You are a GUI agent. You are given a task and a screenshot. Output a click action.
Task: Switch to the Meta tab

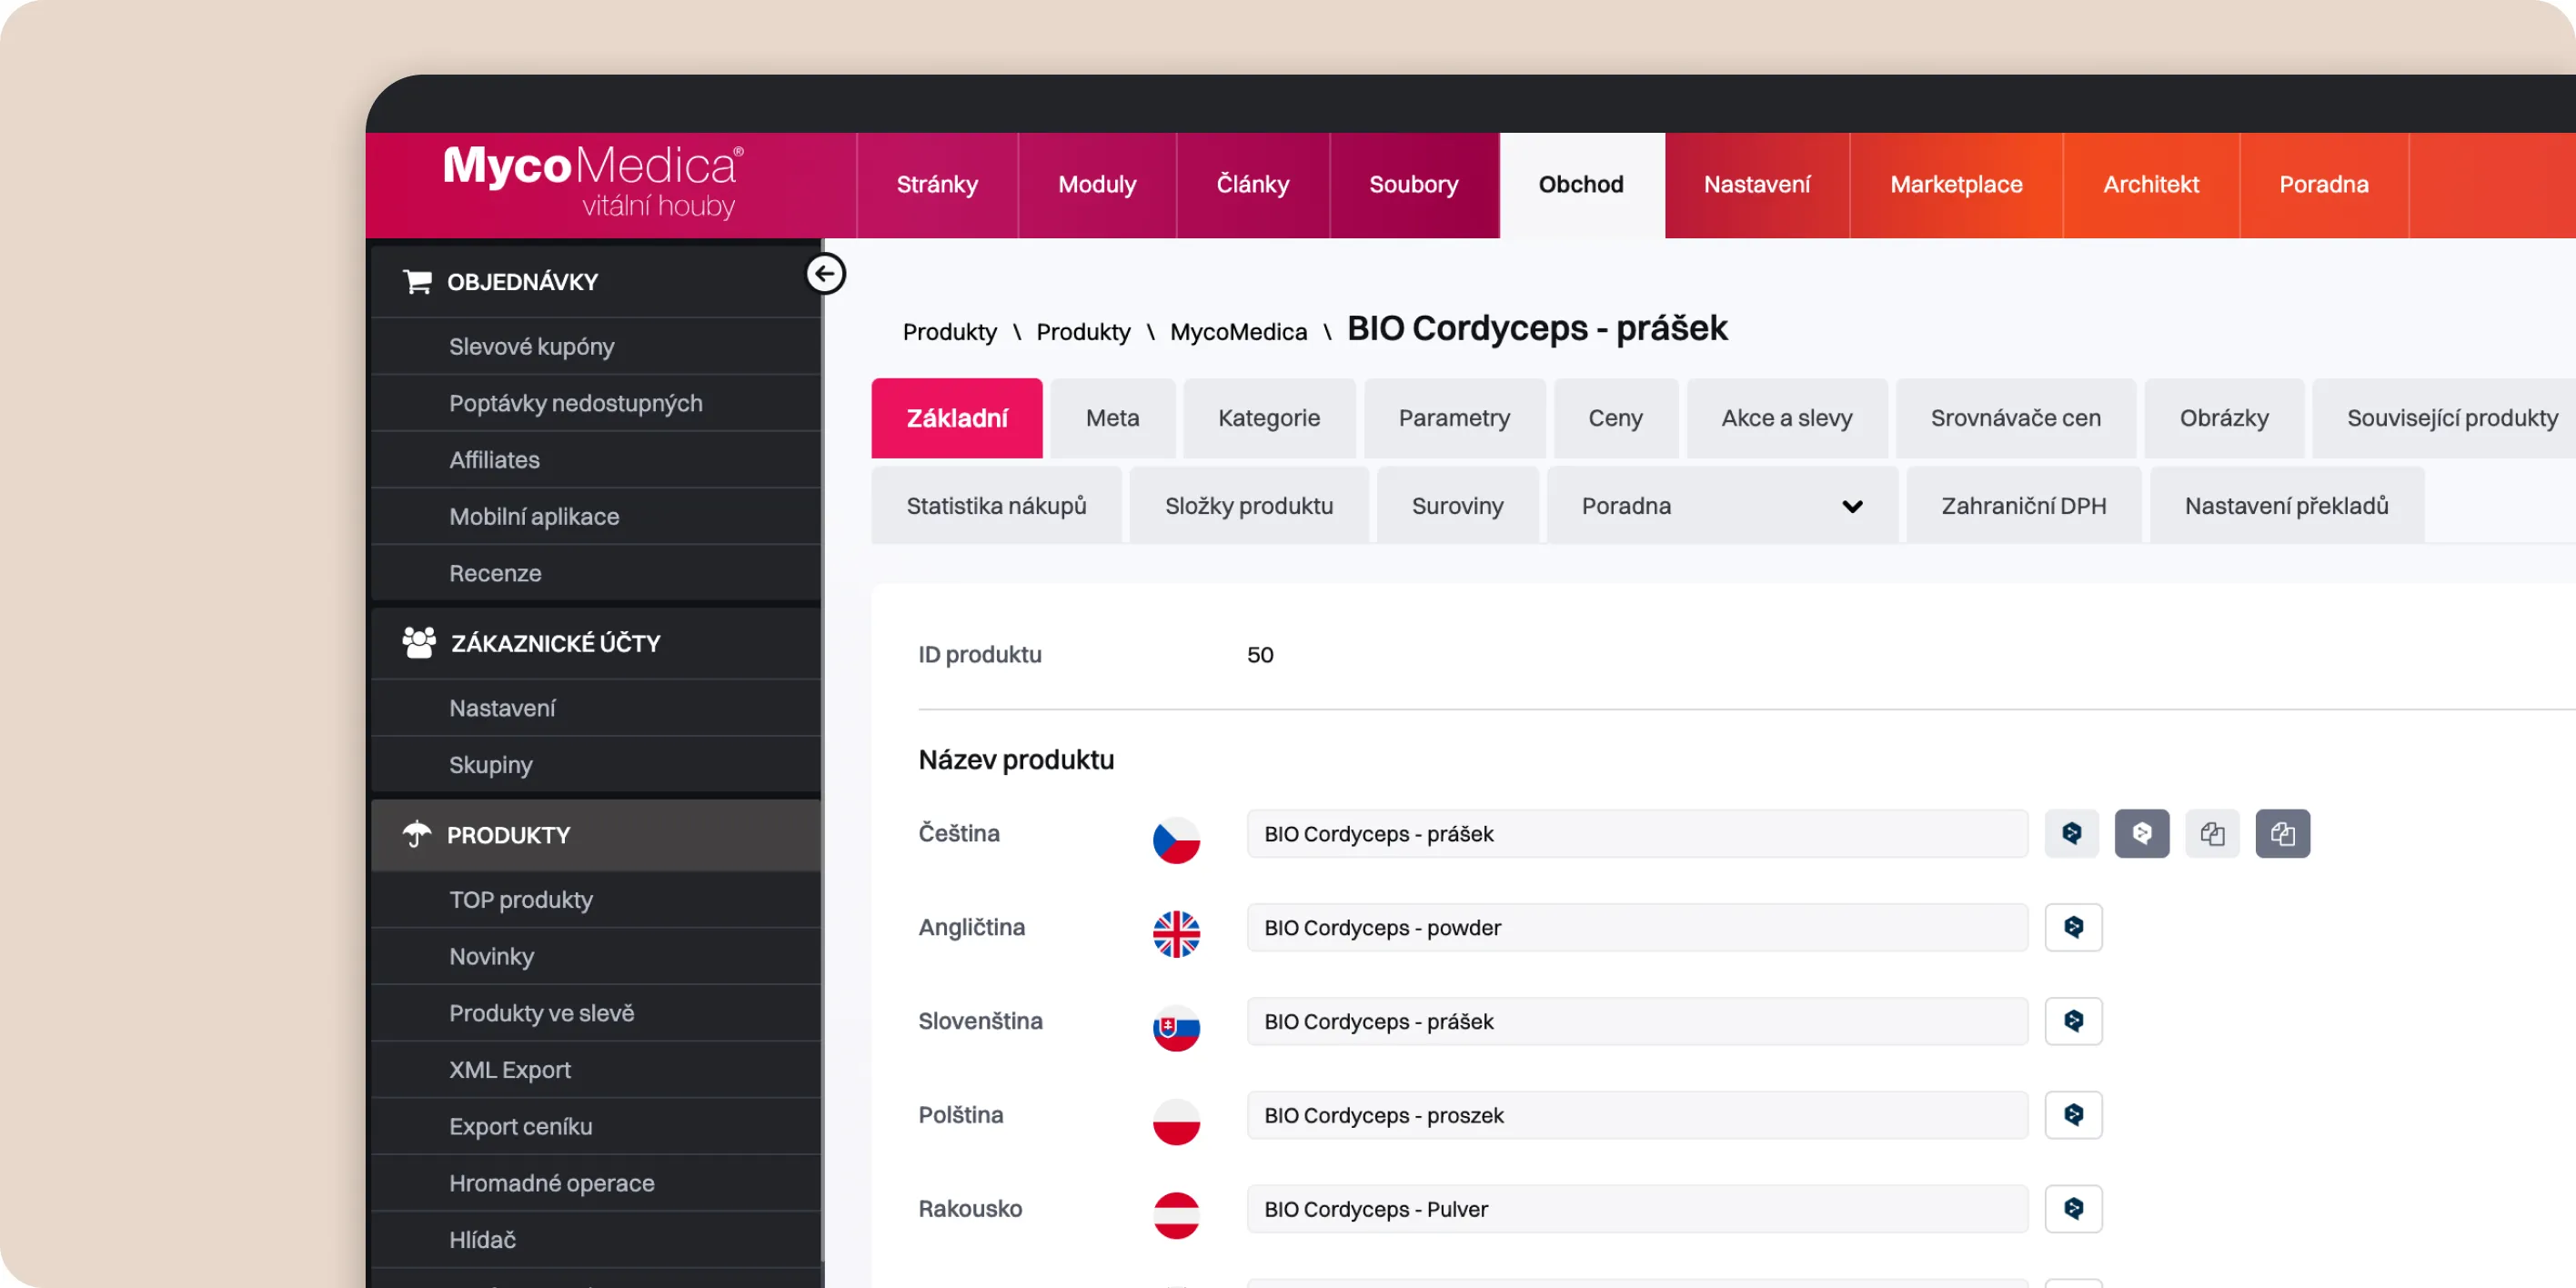coord(1112,418)
